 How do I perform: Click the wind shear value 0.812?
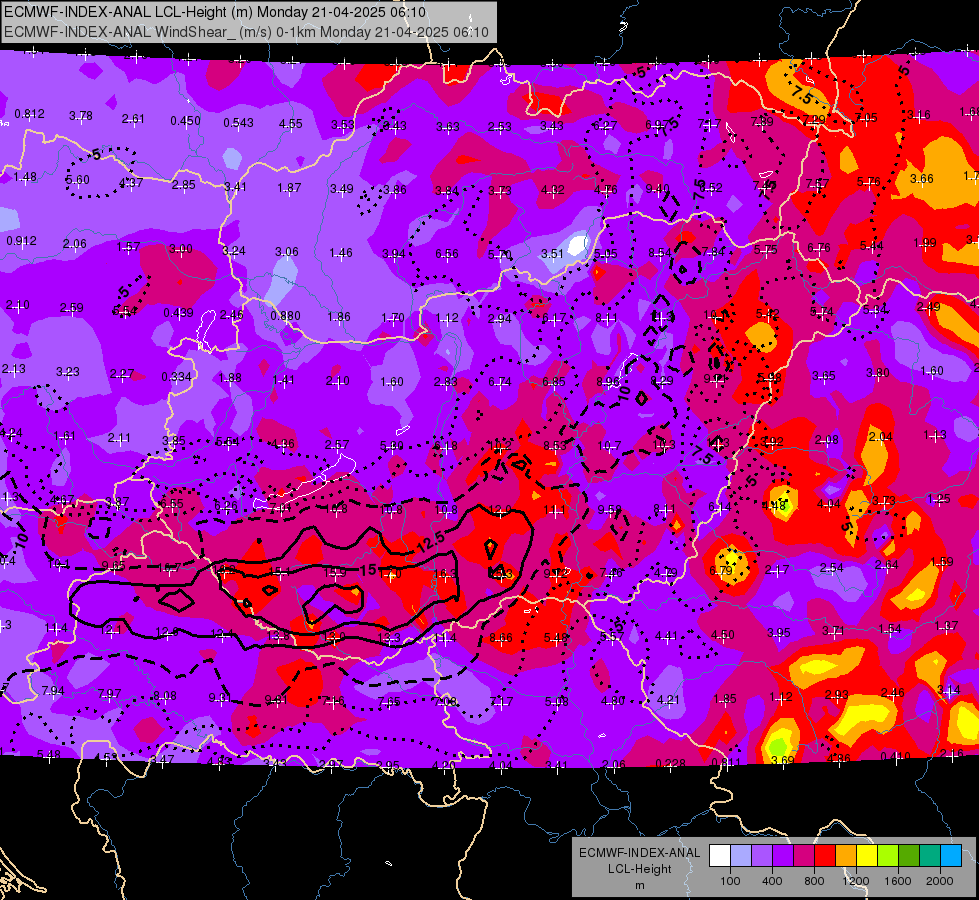(x=29, y=114)
